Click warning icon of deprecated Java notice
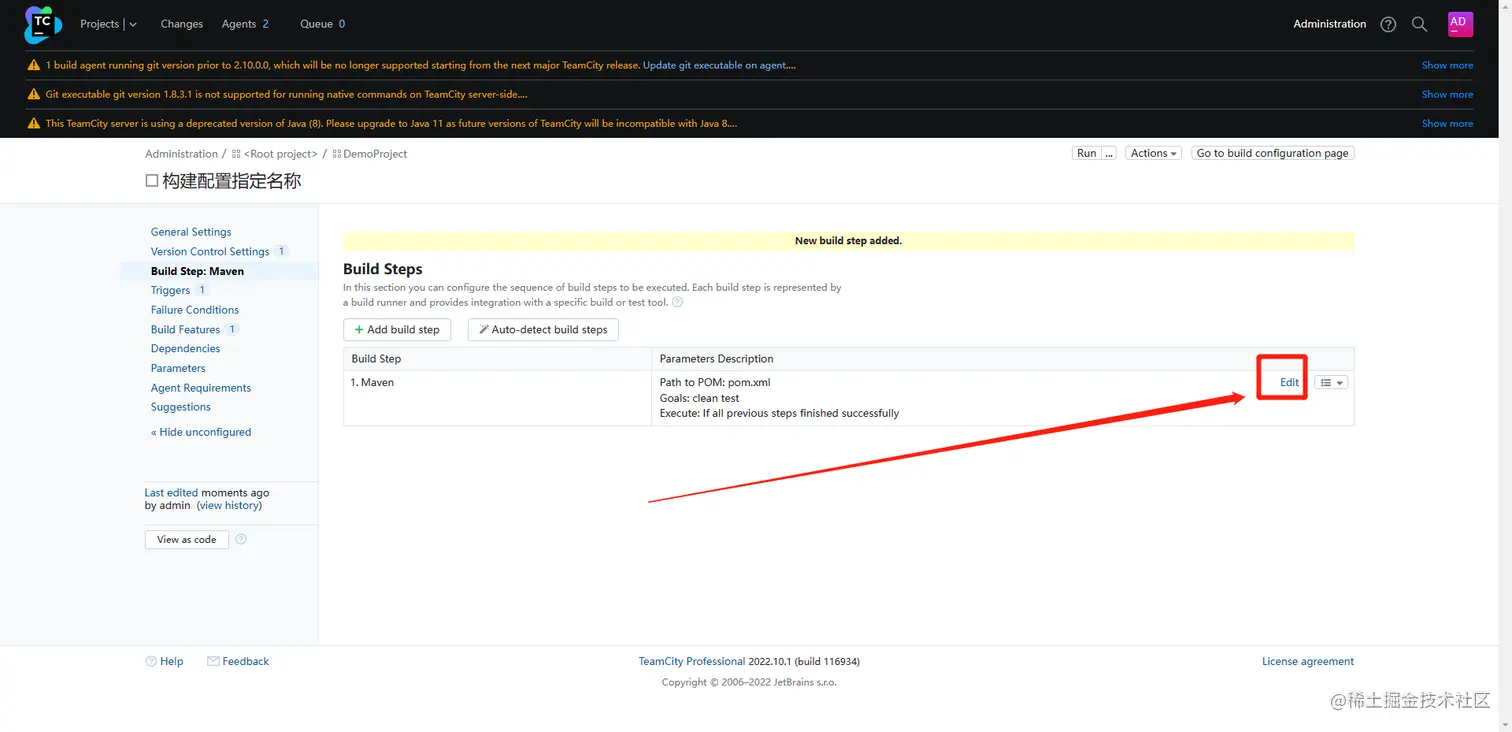This screenshot has width=1512, height=732. click(34, 123)
